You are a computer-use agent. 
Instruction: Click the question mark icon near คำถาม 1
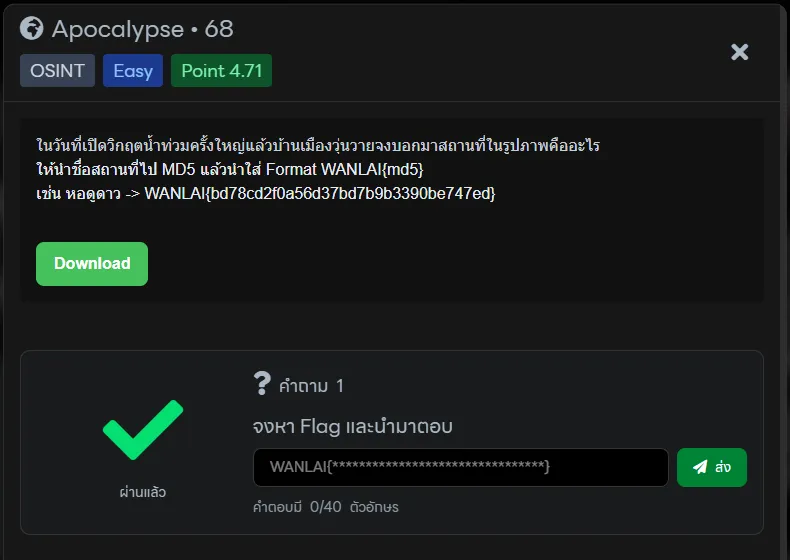[262, 383]
